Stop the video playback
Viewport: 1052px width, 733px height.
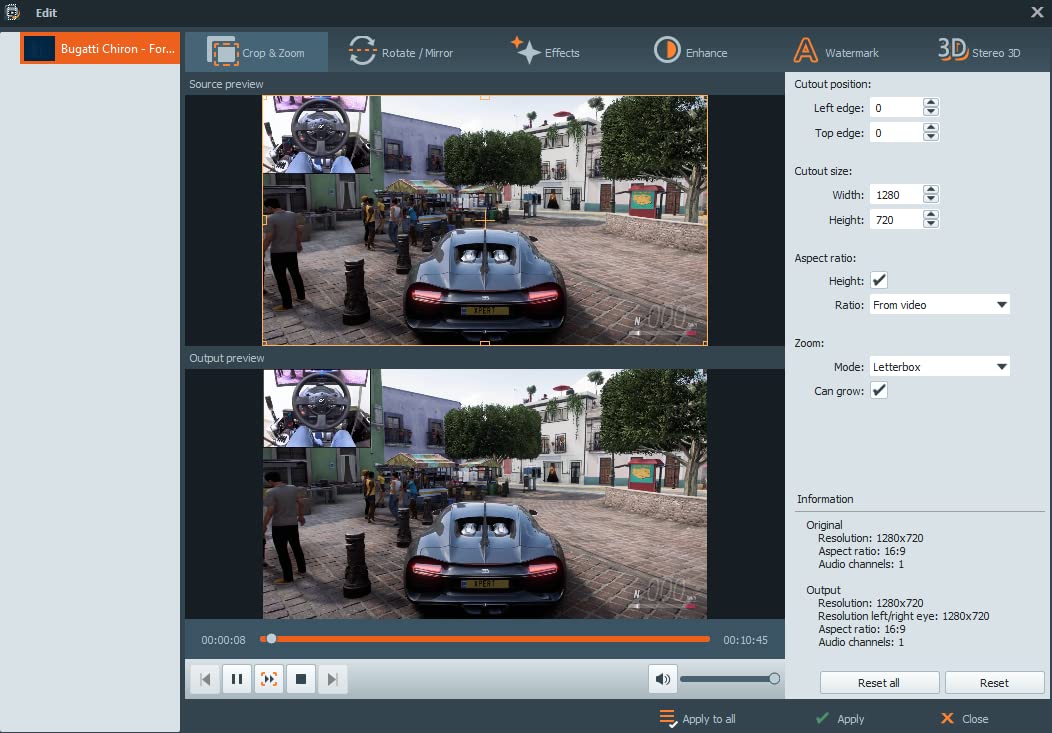pyautogui.click(x=301, y=679)
